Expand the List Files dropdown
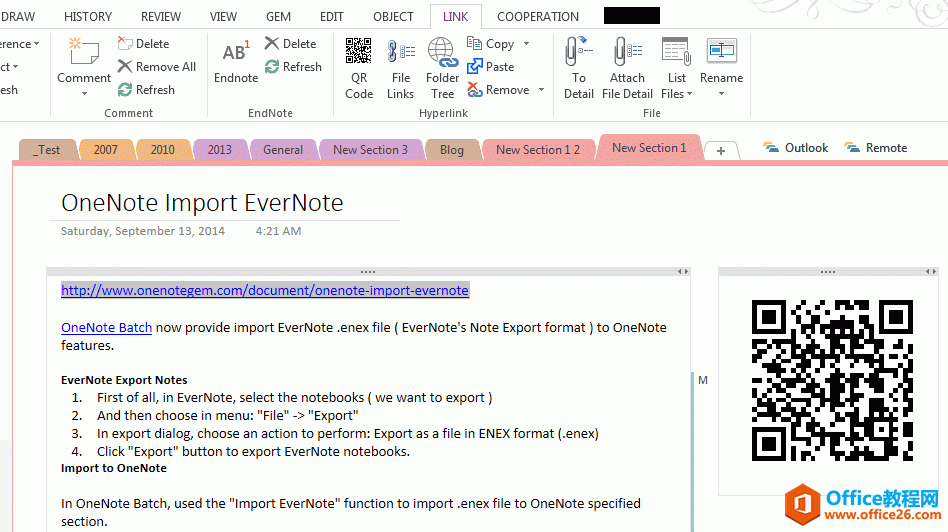Screen dimensions: 948x532 tap(691, 94)
